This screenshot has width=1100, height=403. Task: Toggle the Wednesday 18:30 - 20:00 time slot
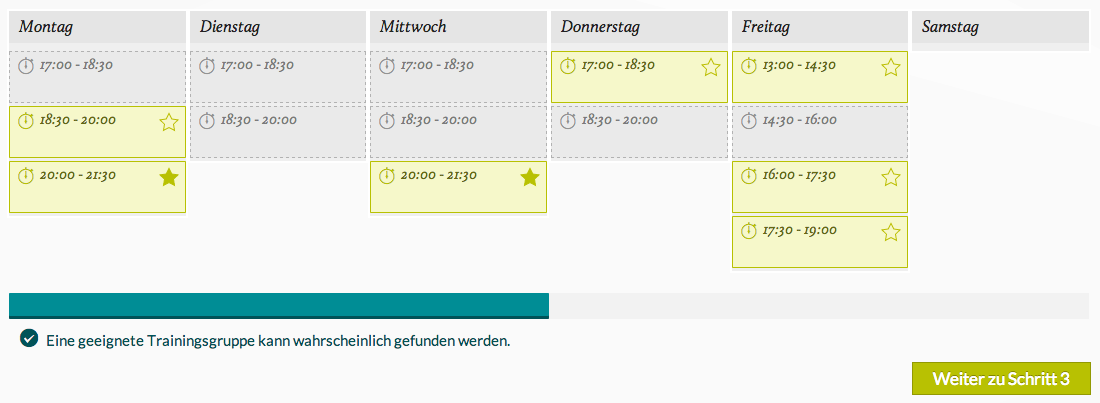459,132
